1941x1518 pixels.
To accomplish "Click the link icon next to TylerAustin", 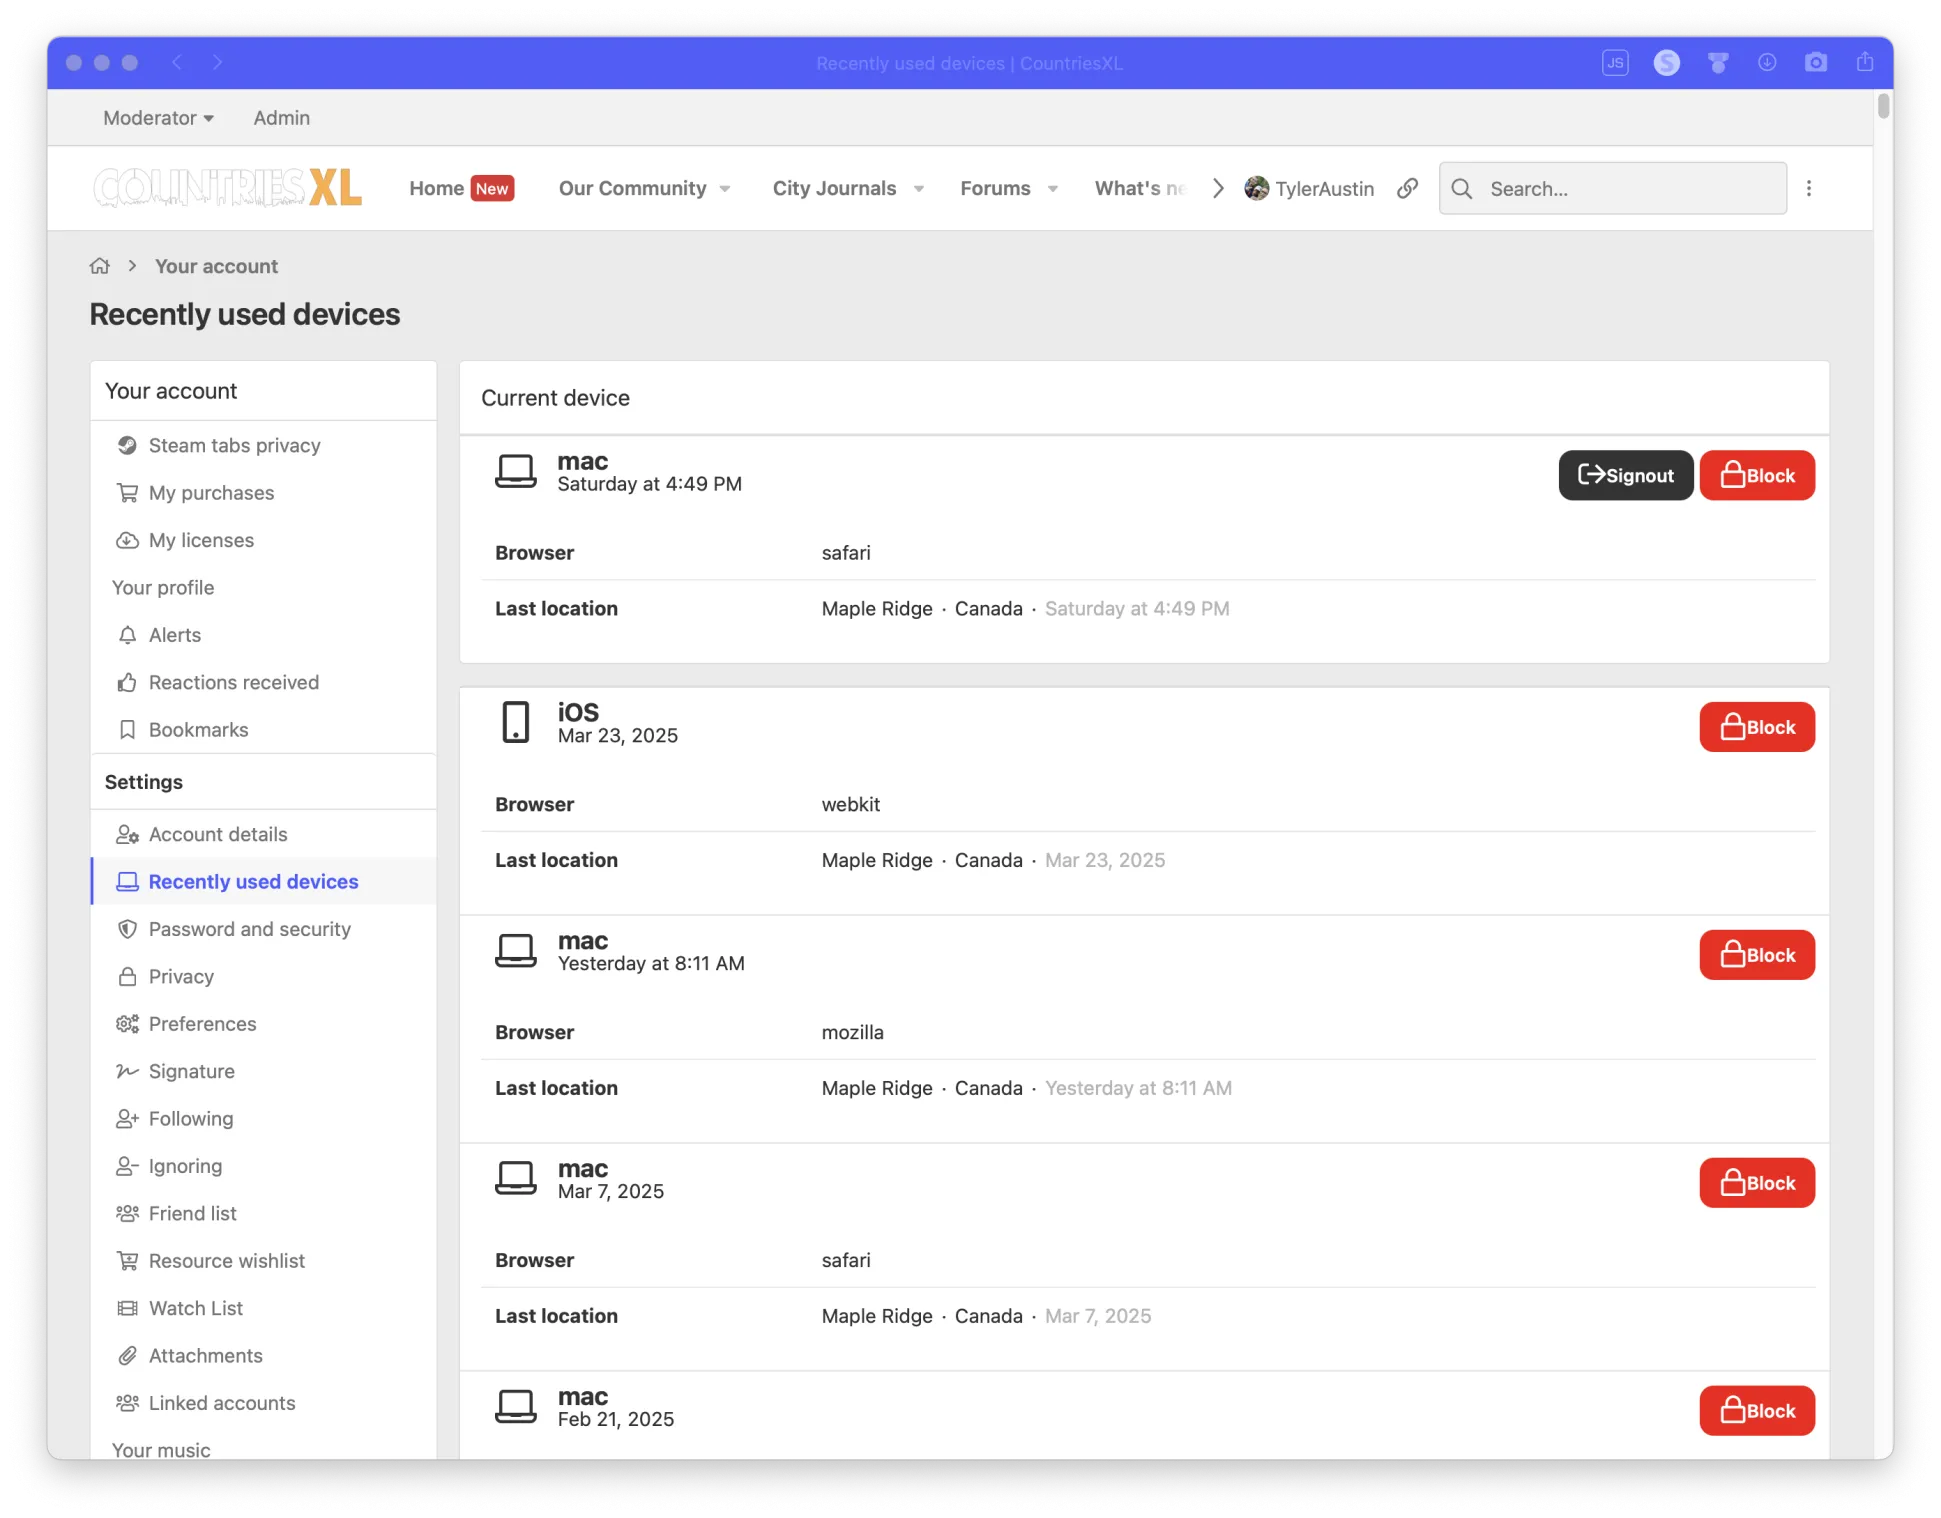I will tap(1407, 188).
